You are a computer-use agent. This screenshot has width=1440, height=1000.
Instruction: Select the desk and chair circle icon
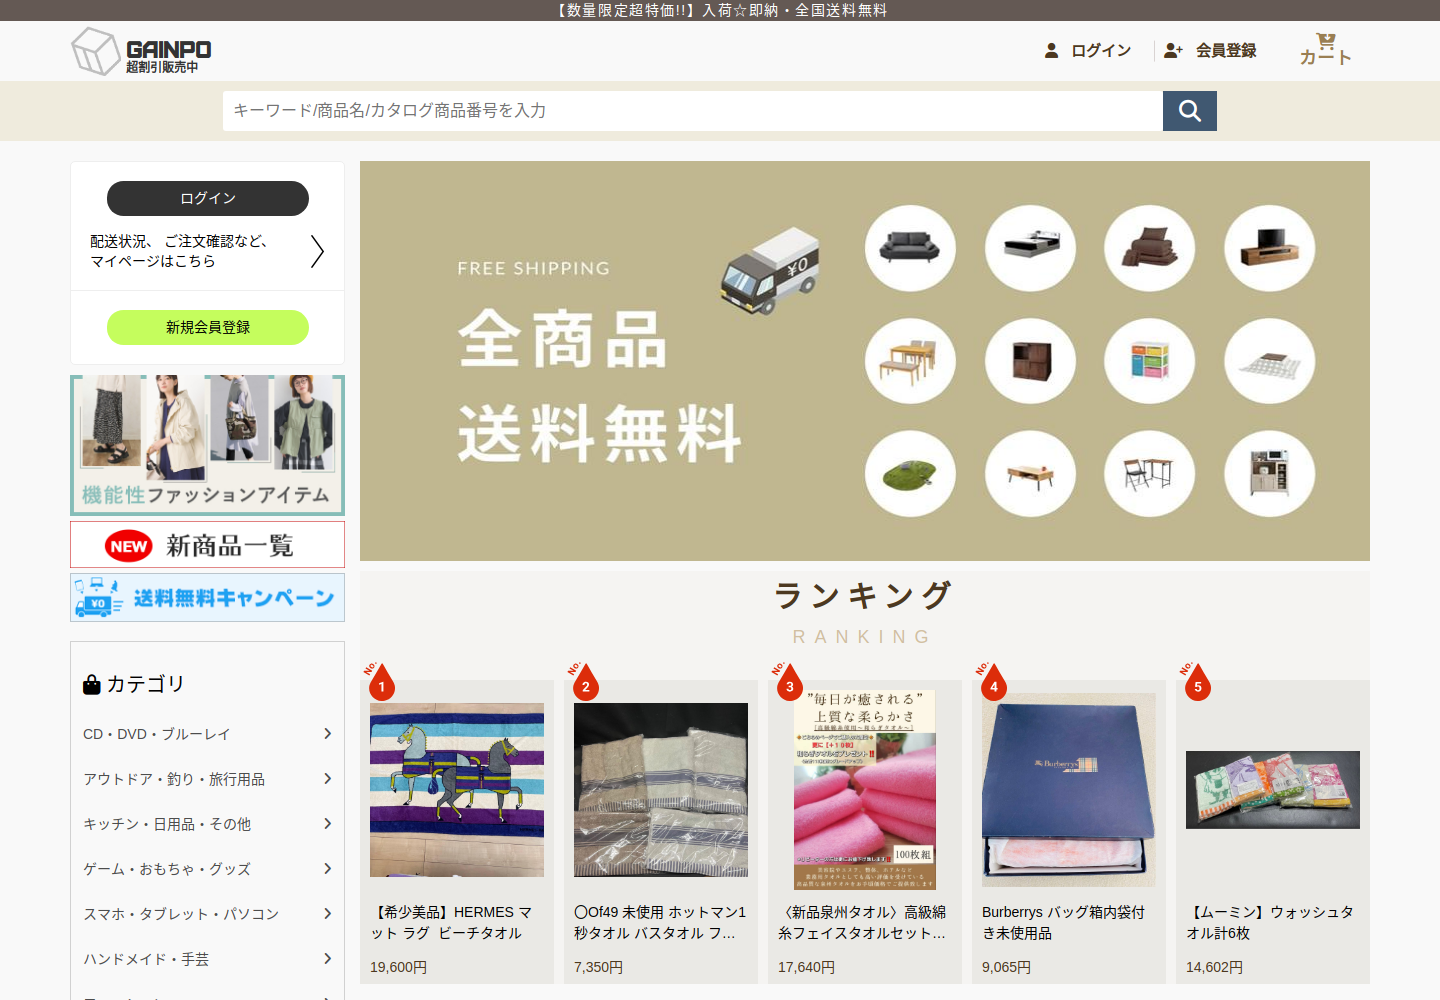point(1150,474)
